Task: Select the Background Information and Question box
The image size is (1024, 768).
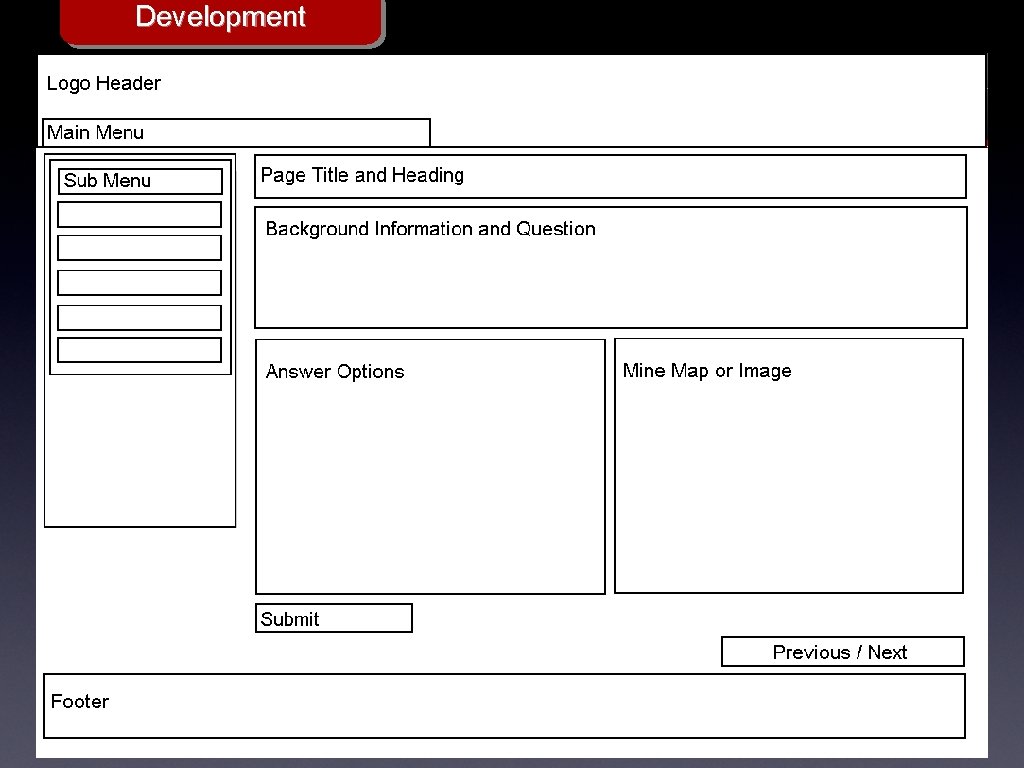Action: point(611,268)
